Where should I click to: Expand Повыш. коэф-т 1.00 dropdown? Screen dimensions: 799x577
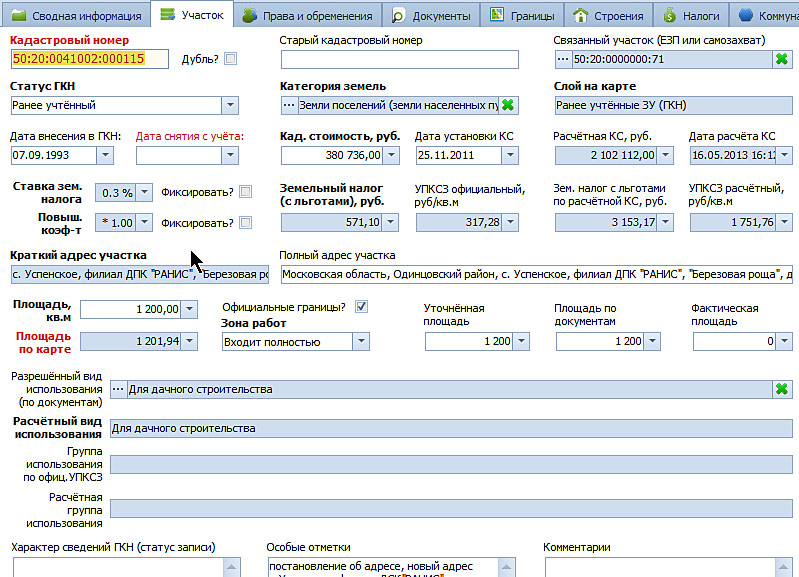click(145, 223)
